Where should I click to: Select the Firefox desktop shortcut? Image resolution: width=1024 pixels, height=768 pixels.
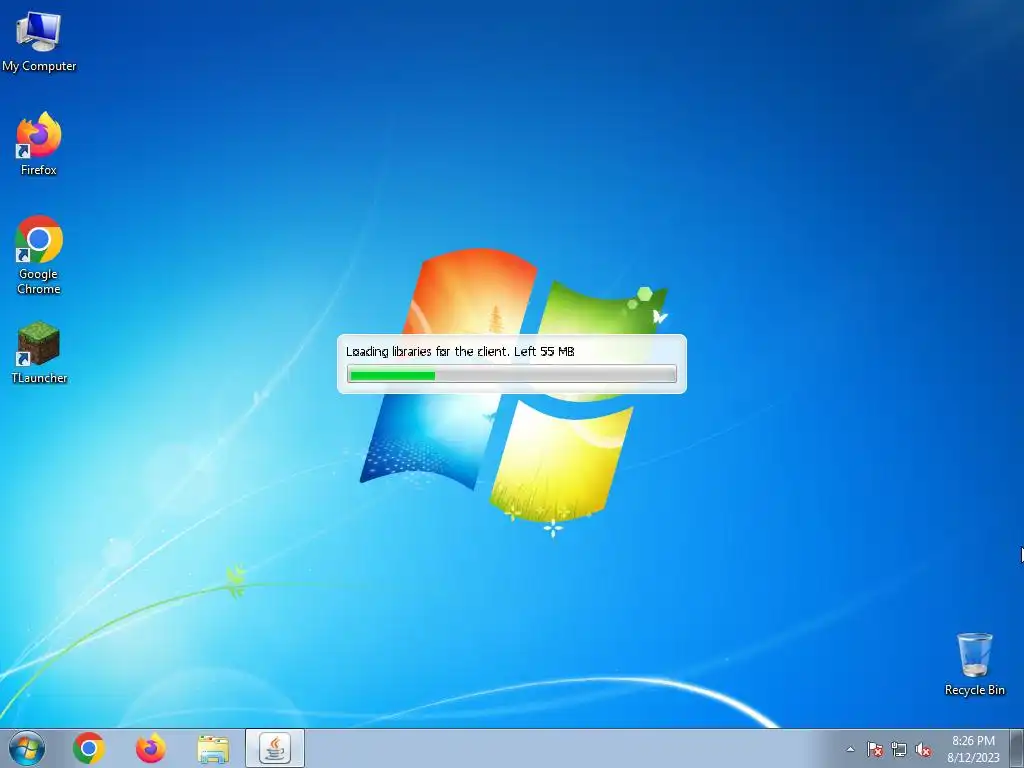coord(39,144)
